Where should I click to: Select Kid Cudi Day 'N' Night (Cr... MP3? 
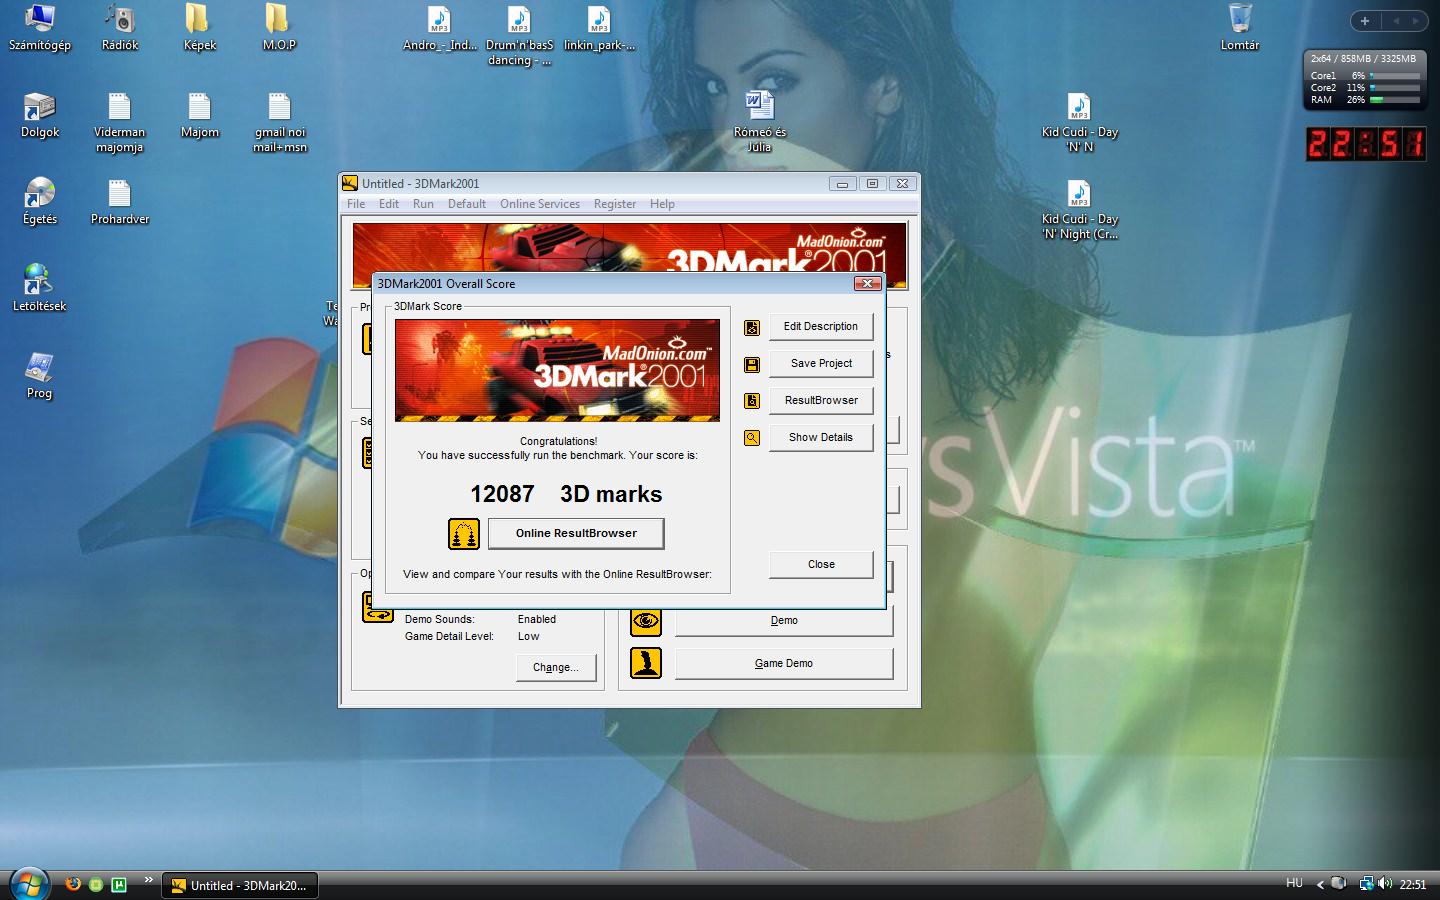click(1079, 209)
